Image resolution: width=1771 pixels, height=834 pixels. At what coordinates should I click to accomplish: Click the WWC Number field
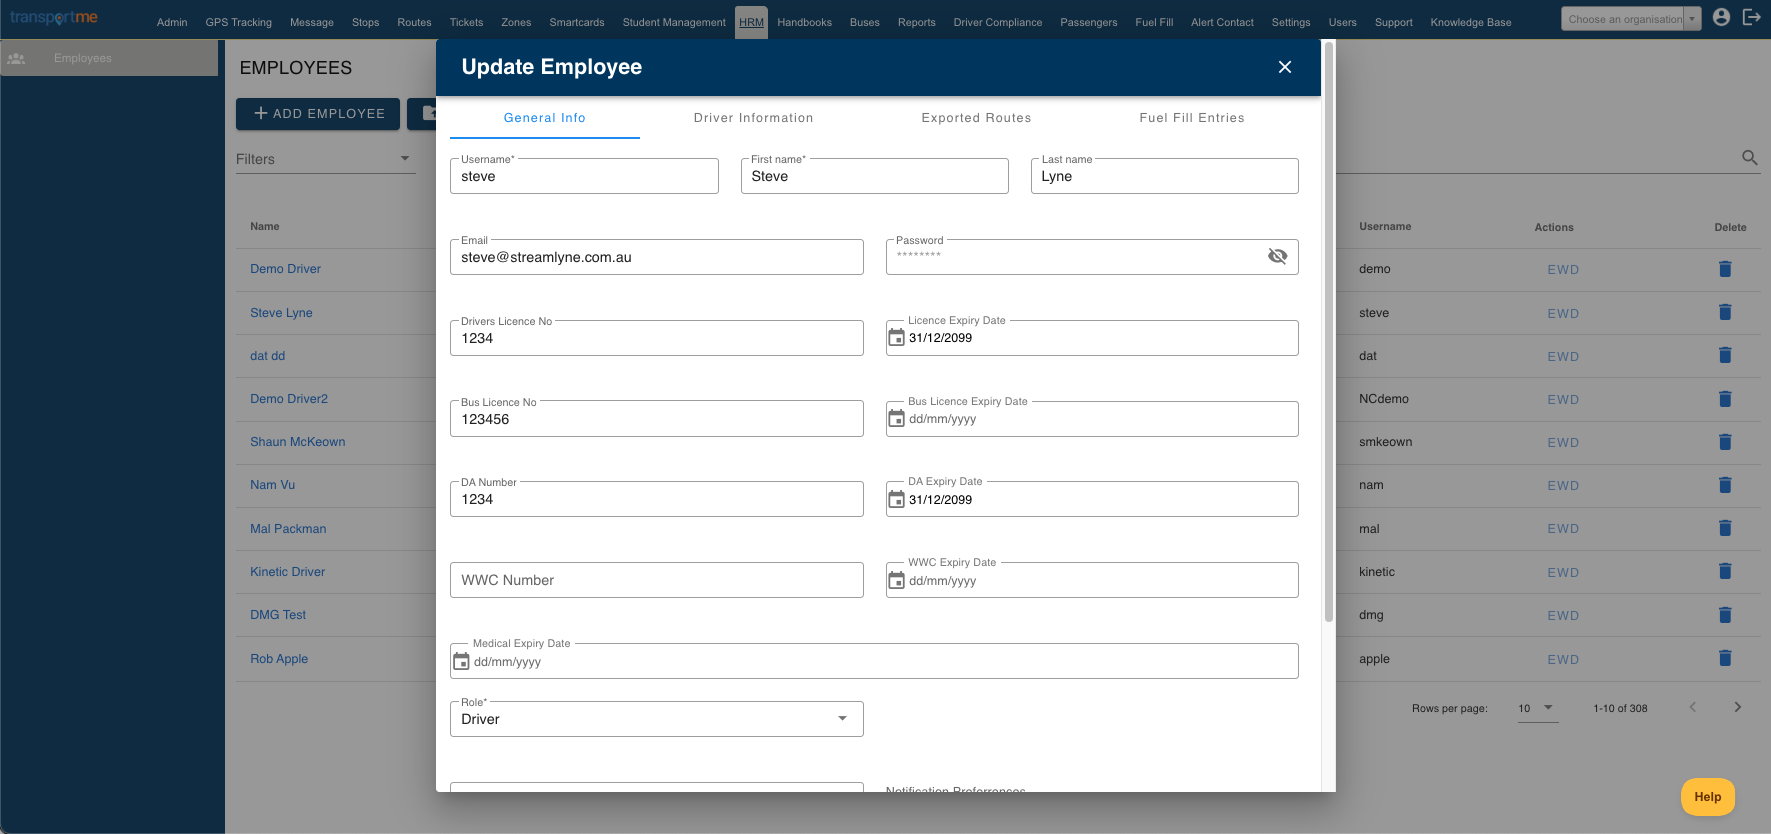coord(657,580)
